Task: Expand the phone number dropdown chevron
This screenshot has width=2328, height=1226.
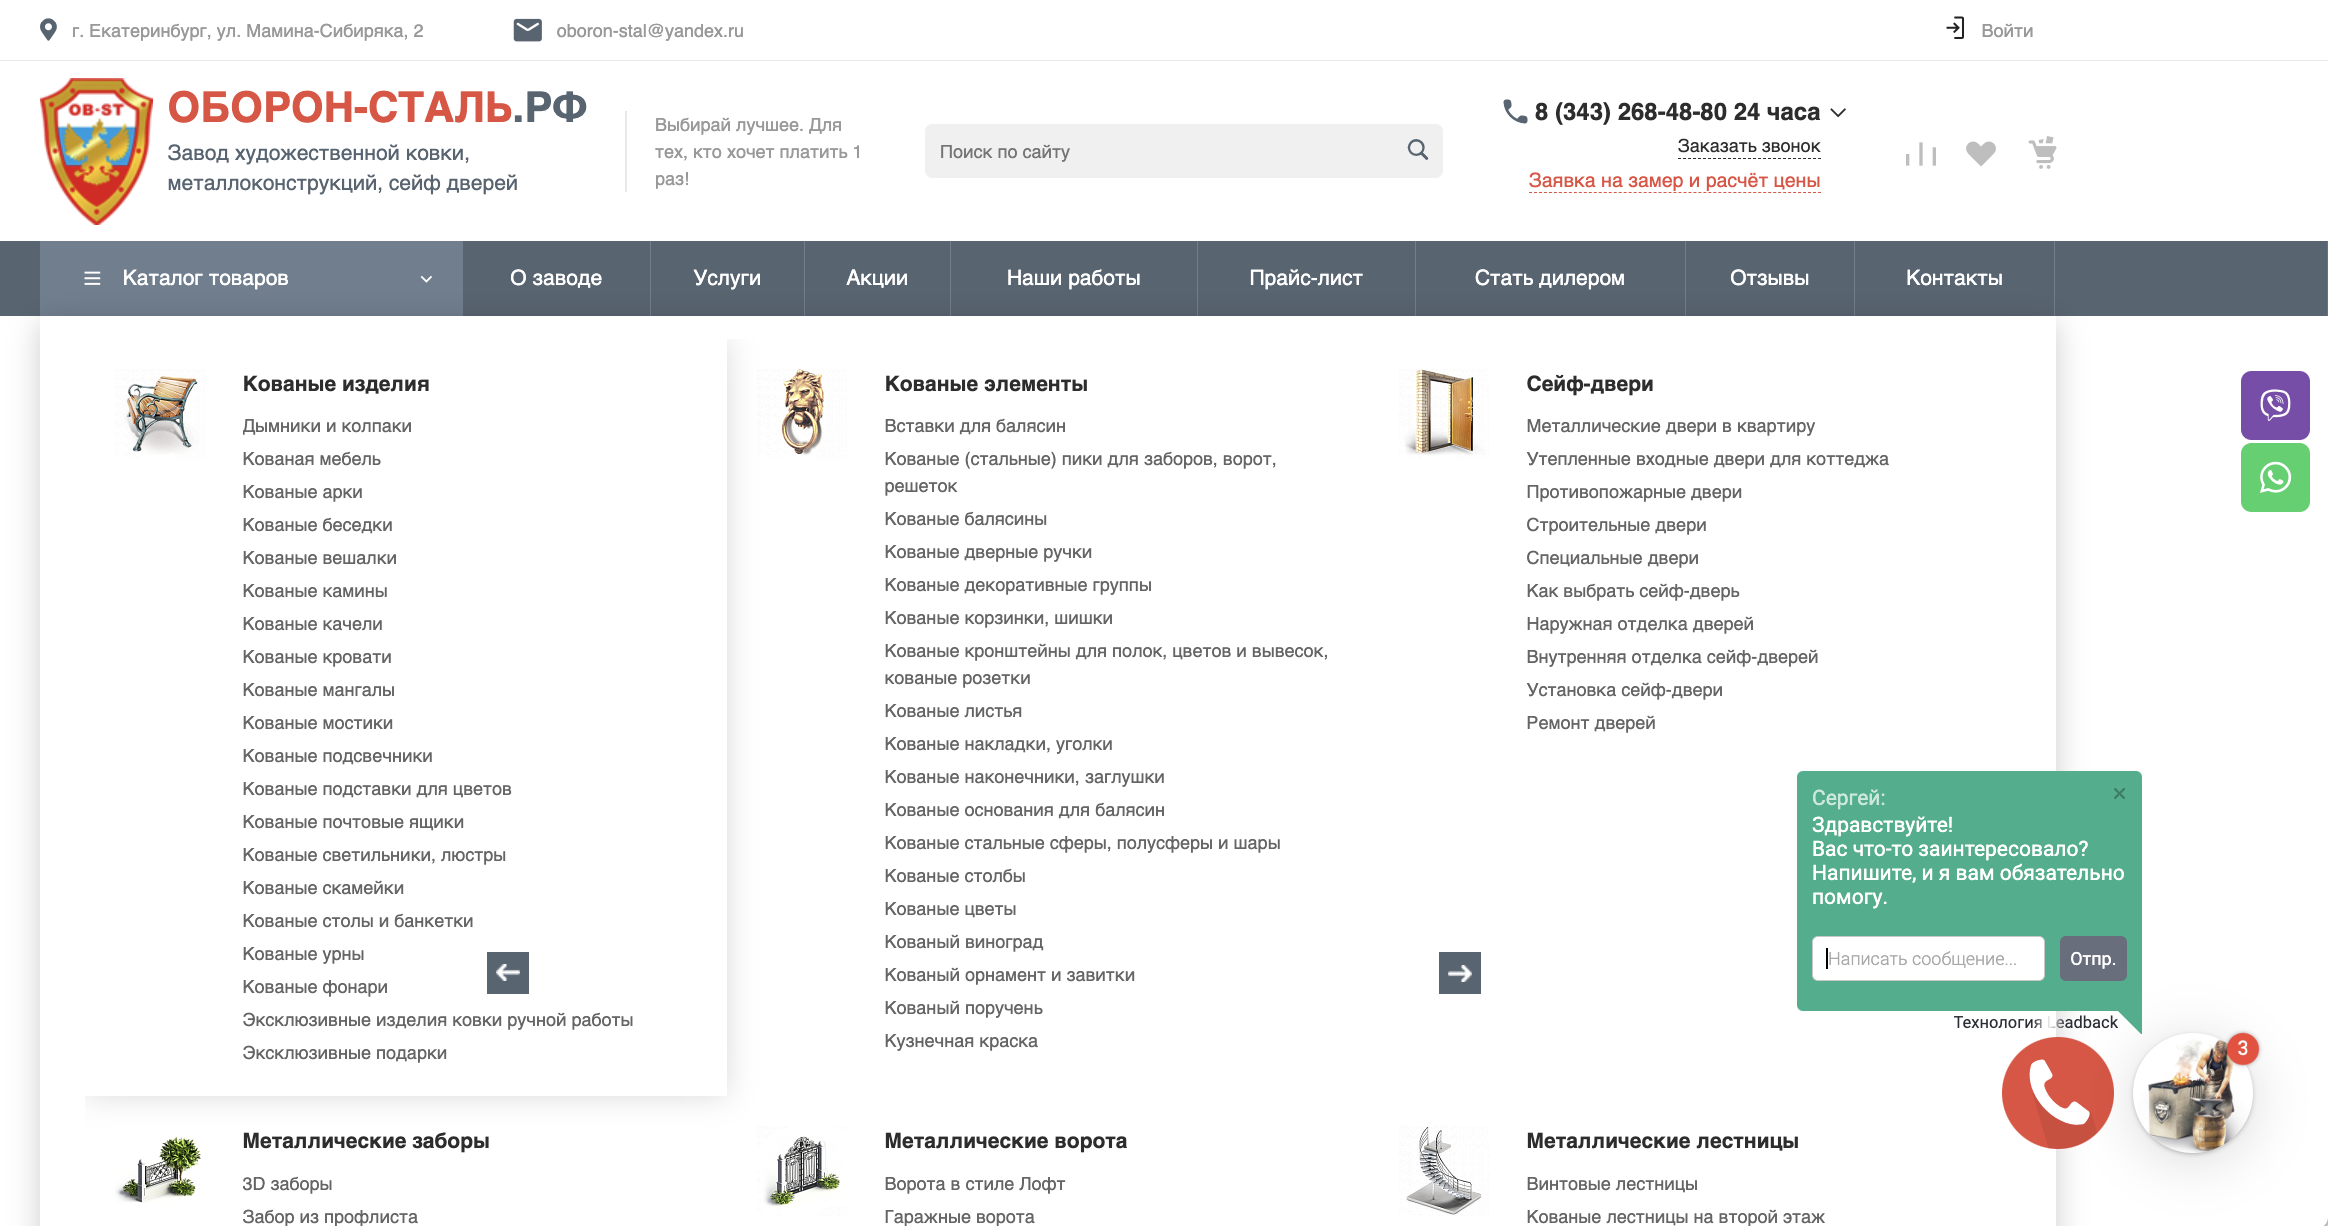Action: (1838, 112)
